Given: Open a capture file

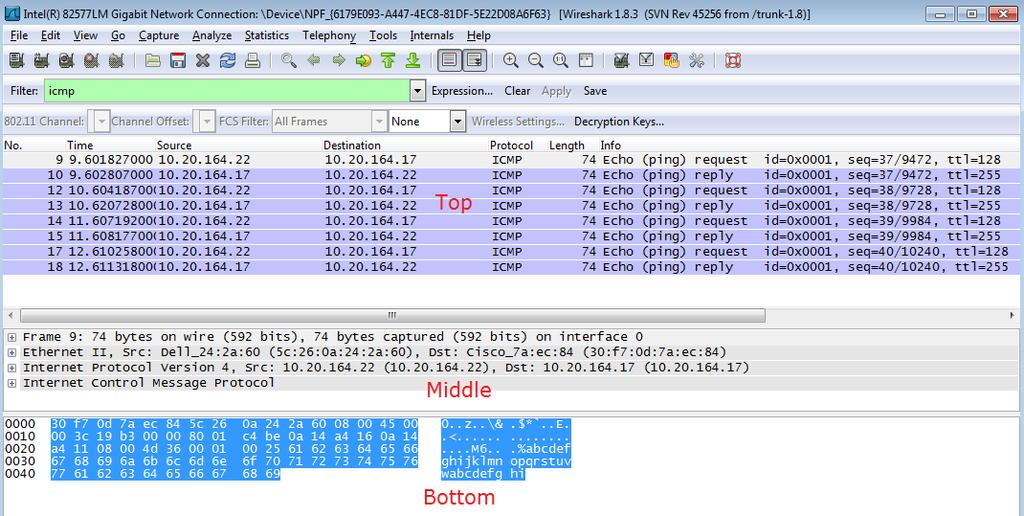Looking at the screenshot, I should point(153,61).
